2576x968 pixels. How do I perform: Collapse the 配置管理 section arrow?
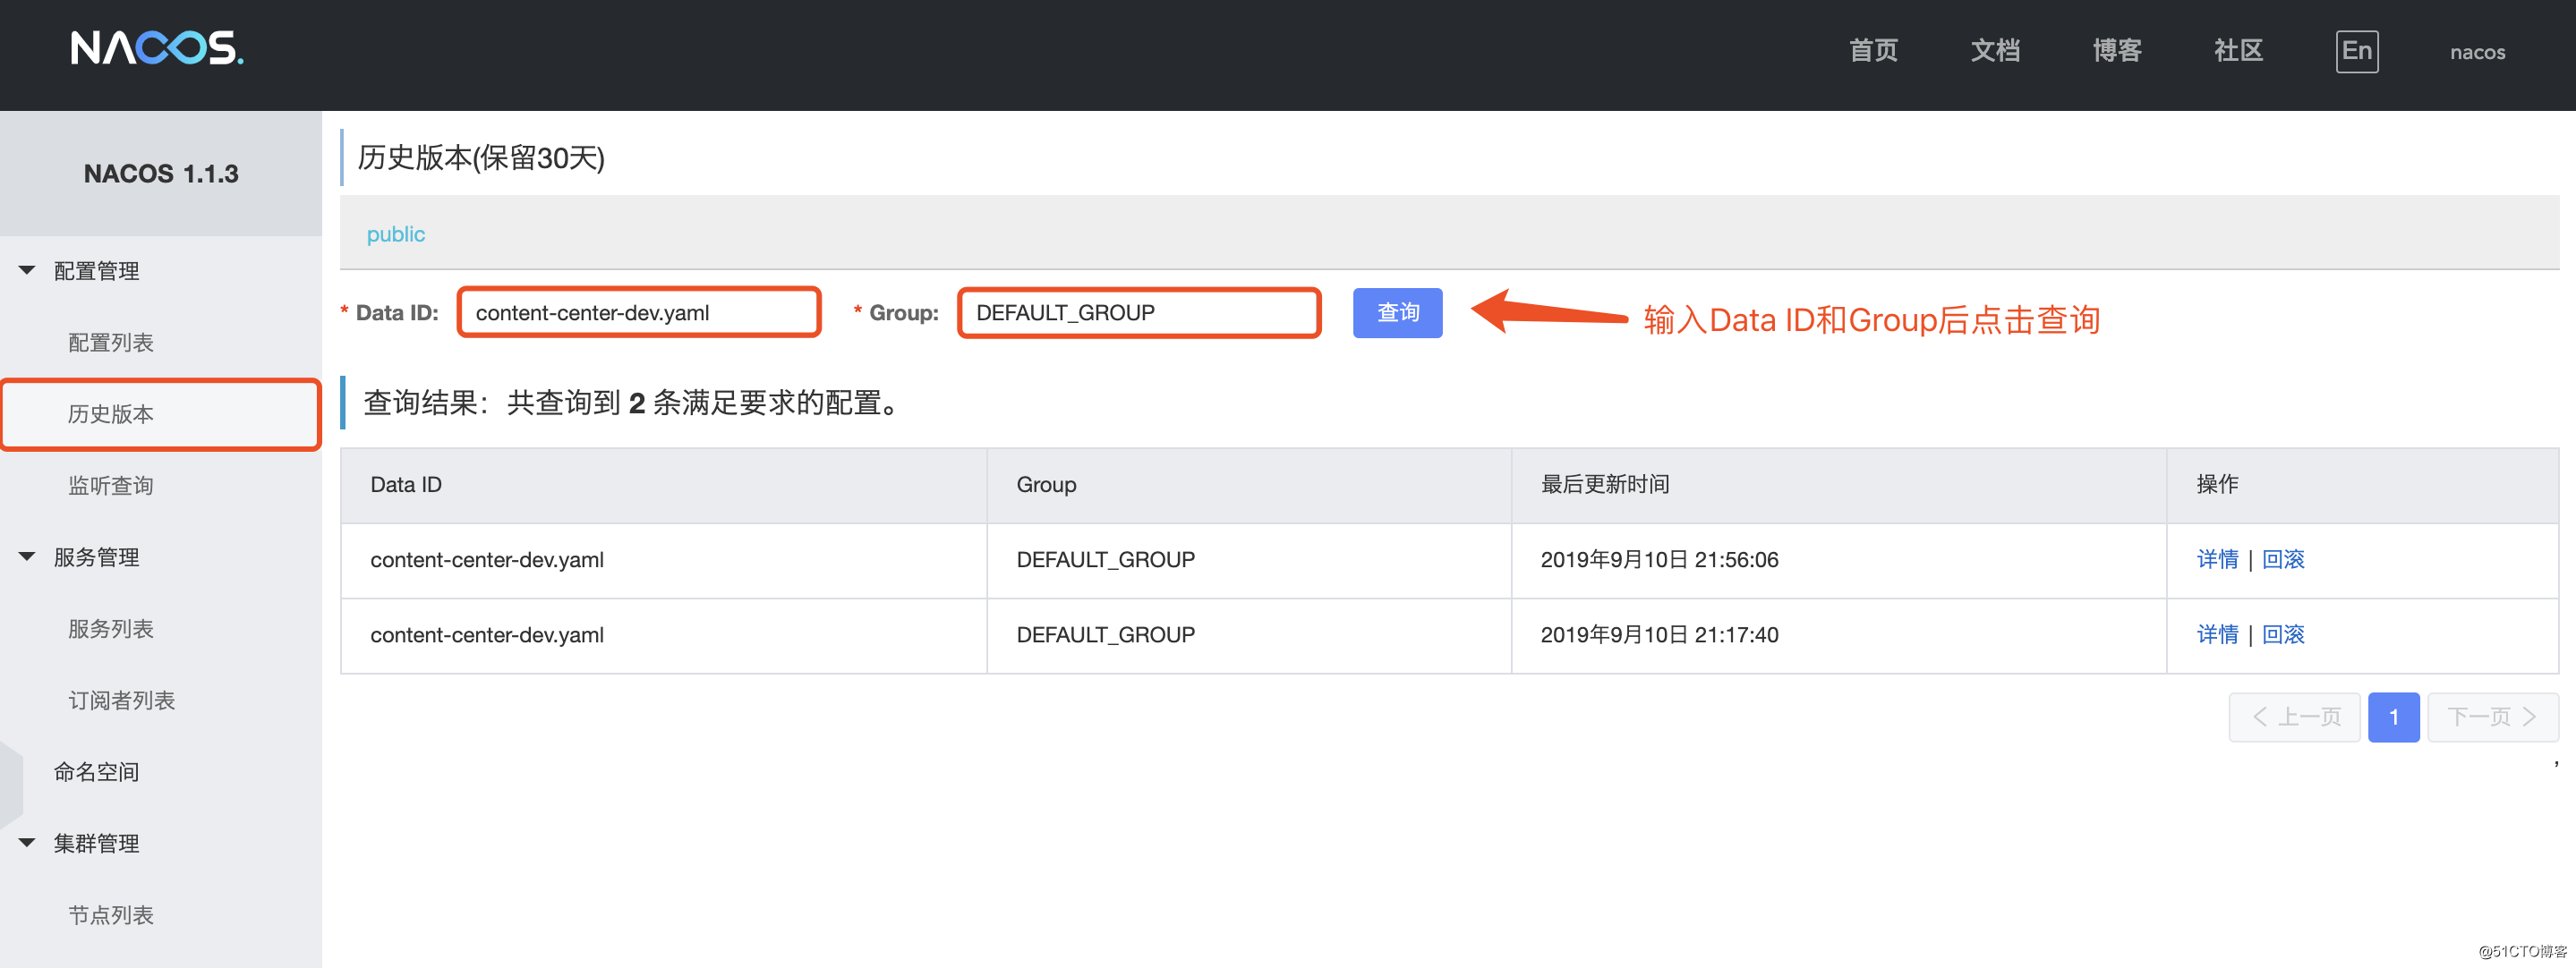[27, 270]
